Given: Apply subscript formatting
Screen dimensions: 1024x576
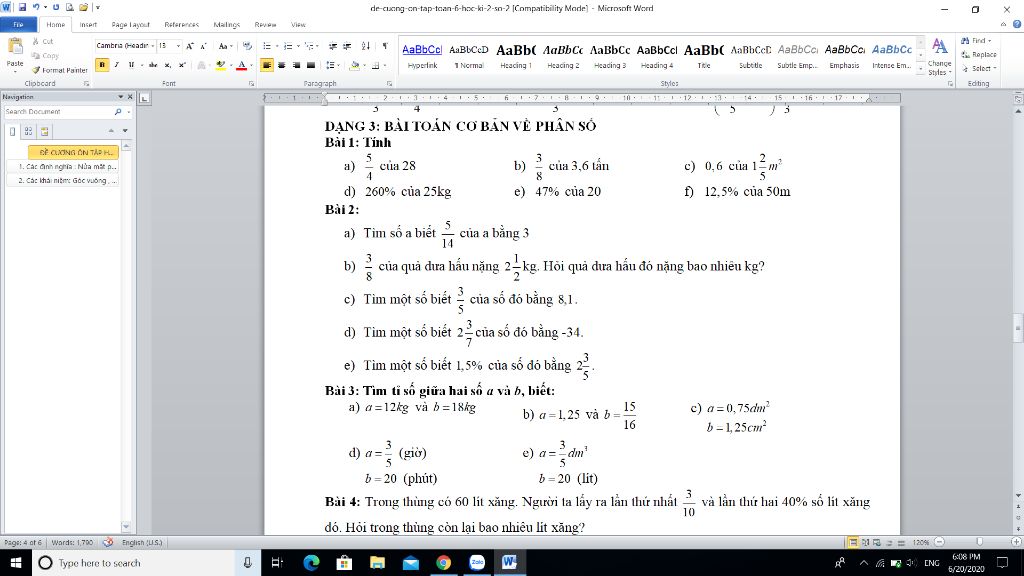Looking at the screenshot, I should pos(167,65).
